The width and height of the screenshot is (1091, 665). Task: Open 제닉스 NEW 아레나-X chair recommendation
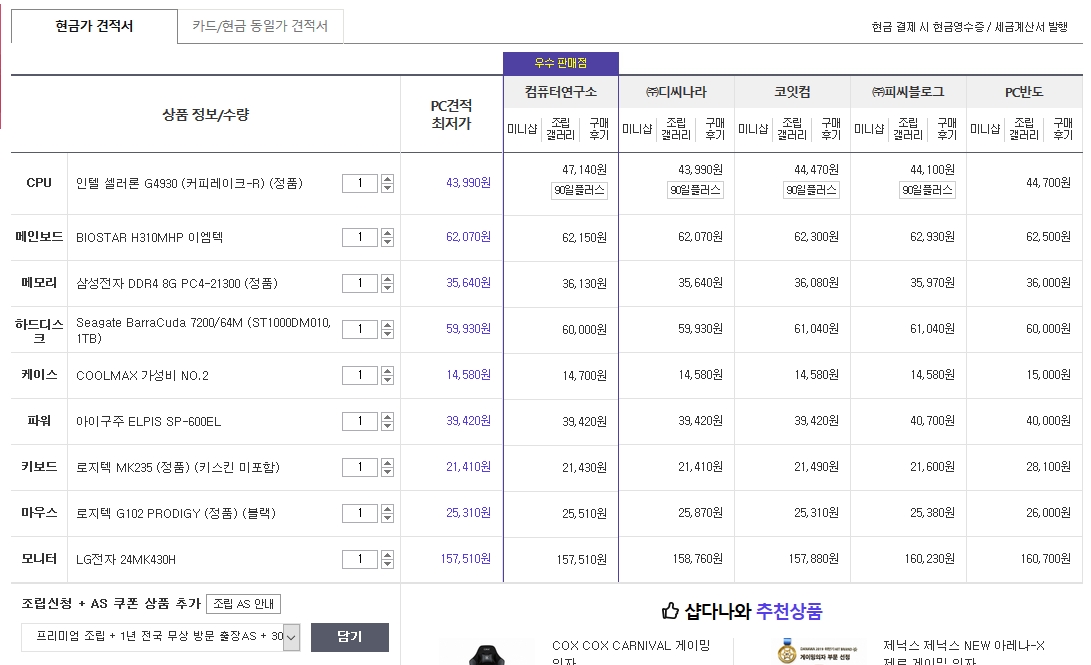(x=964, y=652)
